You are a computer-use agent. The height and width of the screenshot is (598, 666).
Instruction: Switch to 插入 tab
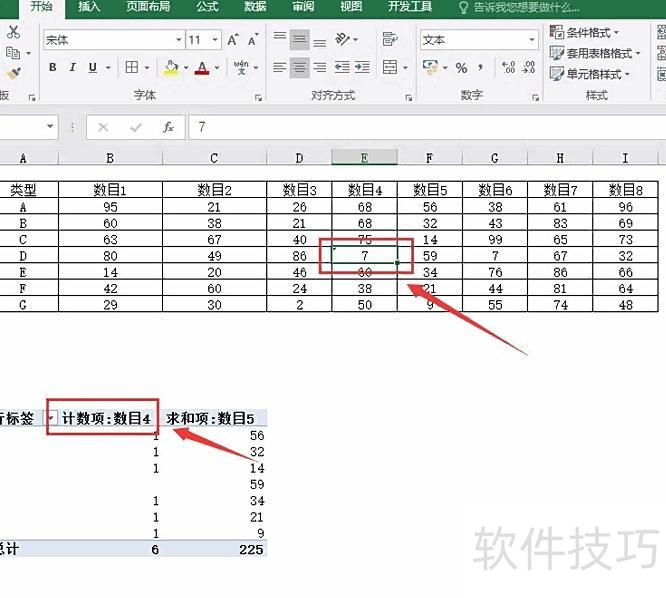(89, 6)
